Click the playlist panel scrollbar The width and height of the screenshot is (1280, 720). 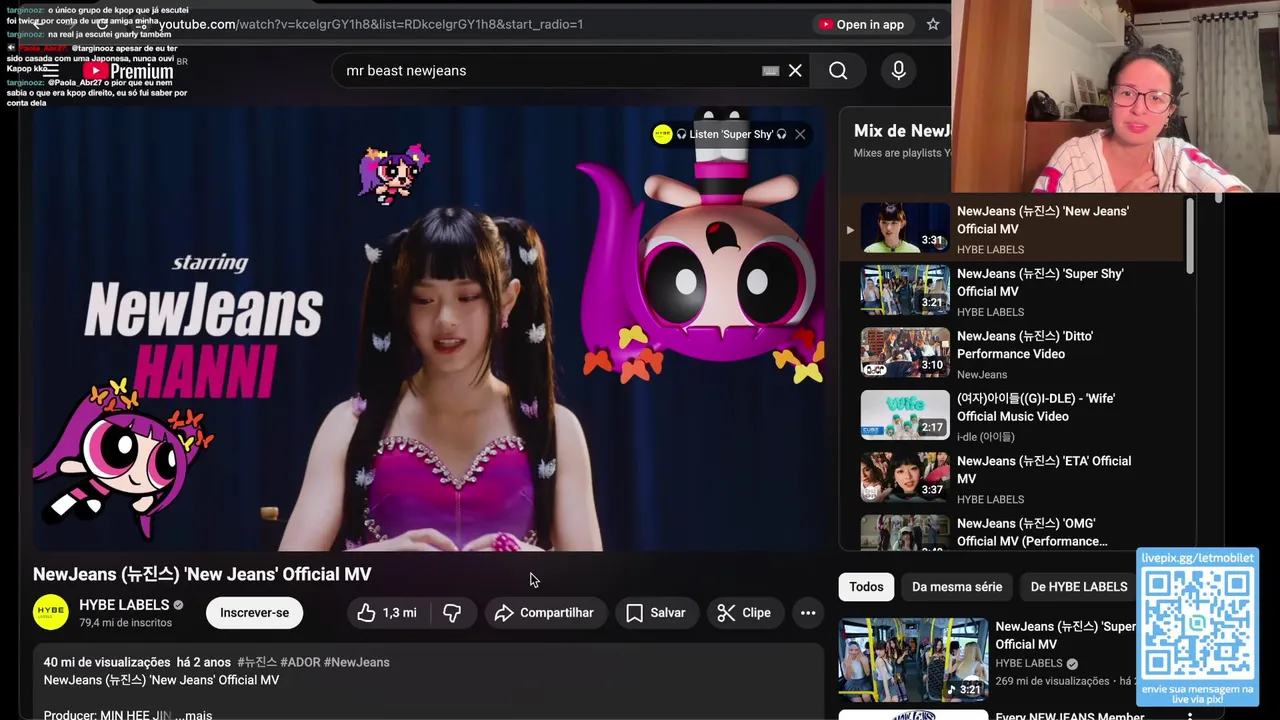pyautogui.click(x=1190, y=236)
